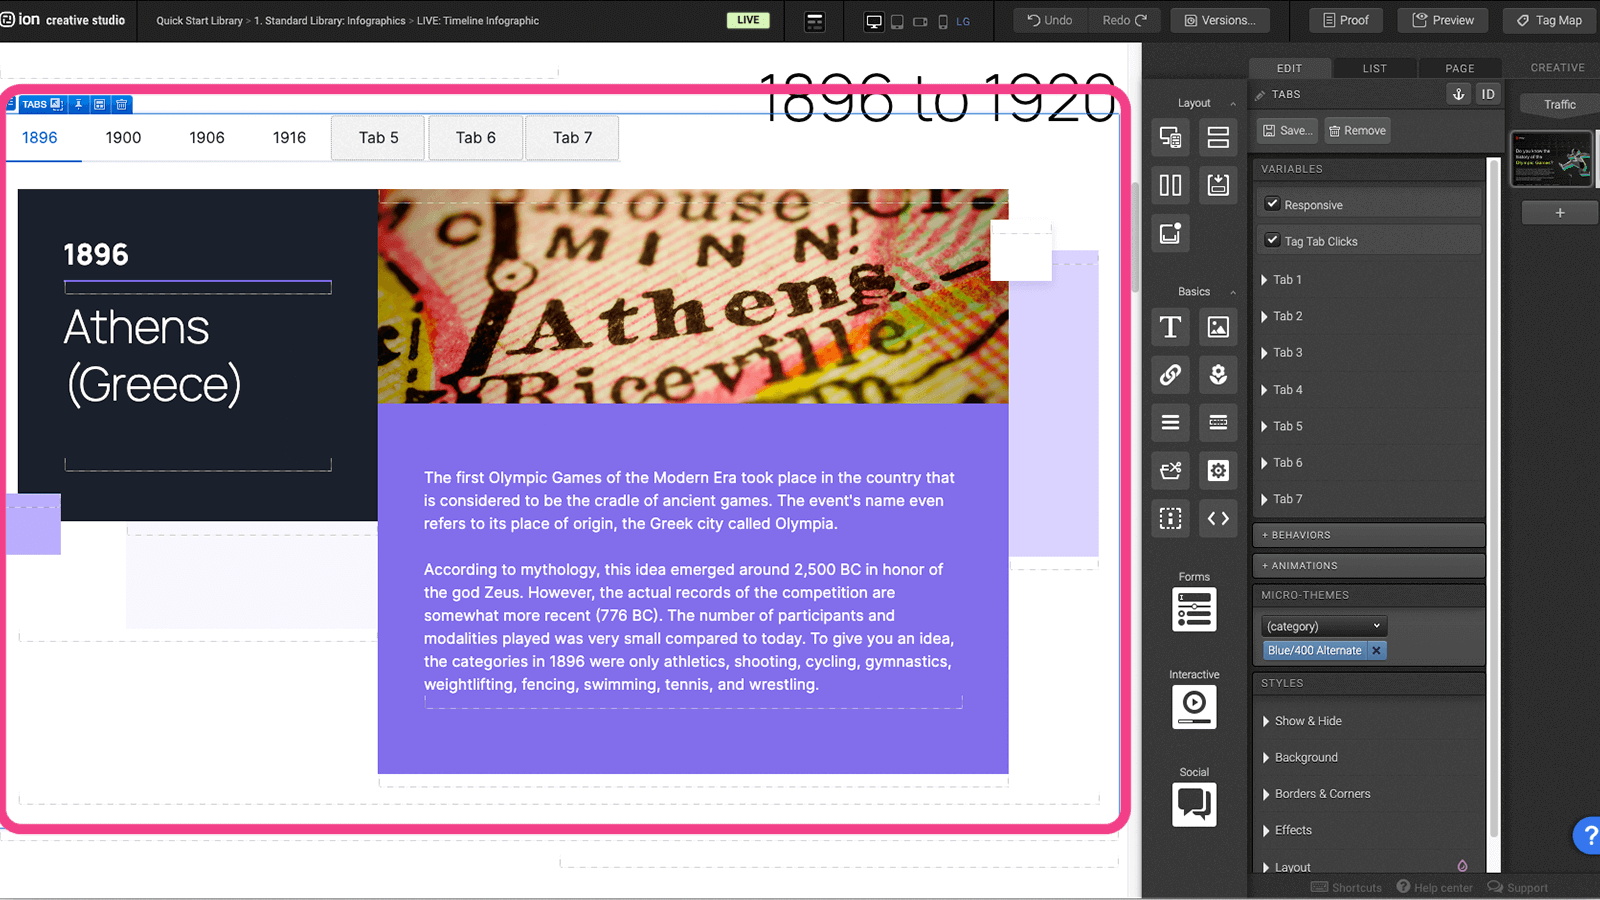Add the Interactive video element icon
This screenshot has width=1600, height=900.
click(x=1194, y=706)
